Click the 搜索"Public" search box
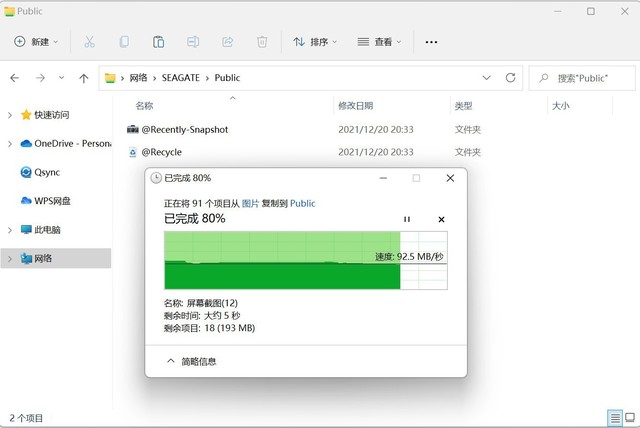 coord(582,78)
